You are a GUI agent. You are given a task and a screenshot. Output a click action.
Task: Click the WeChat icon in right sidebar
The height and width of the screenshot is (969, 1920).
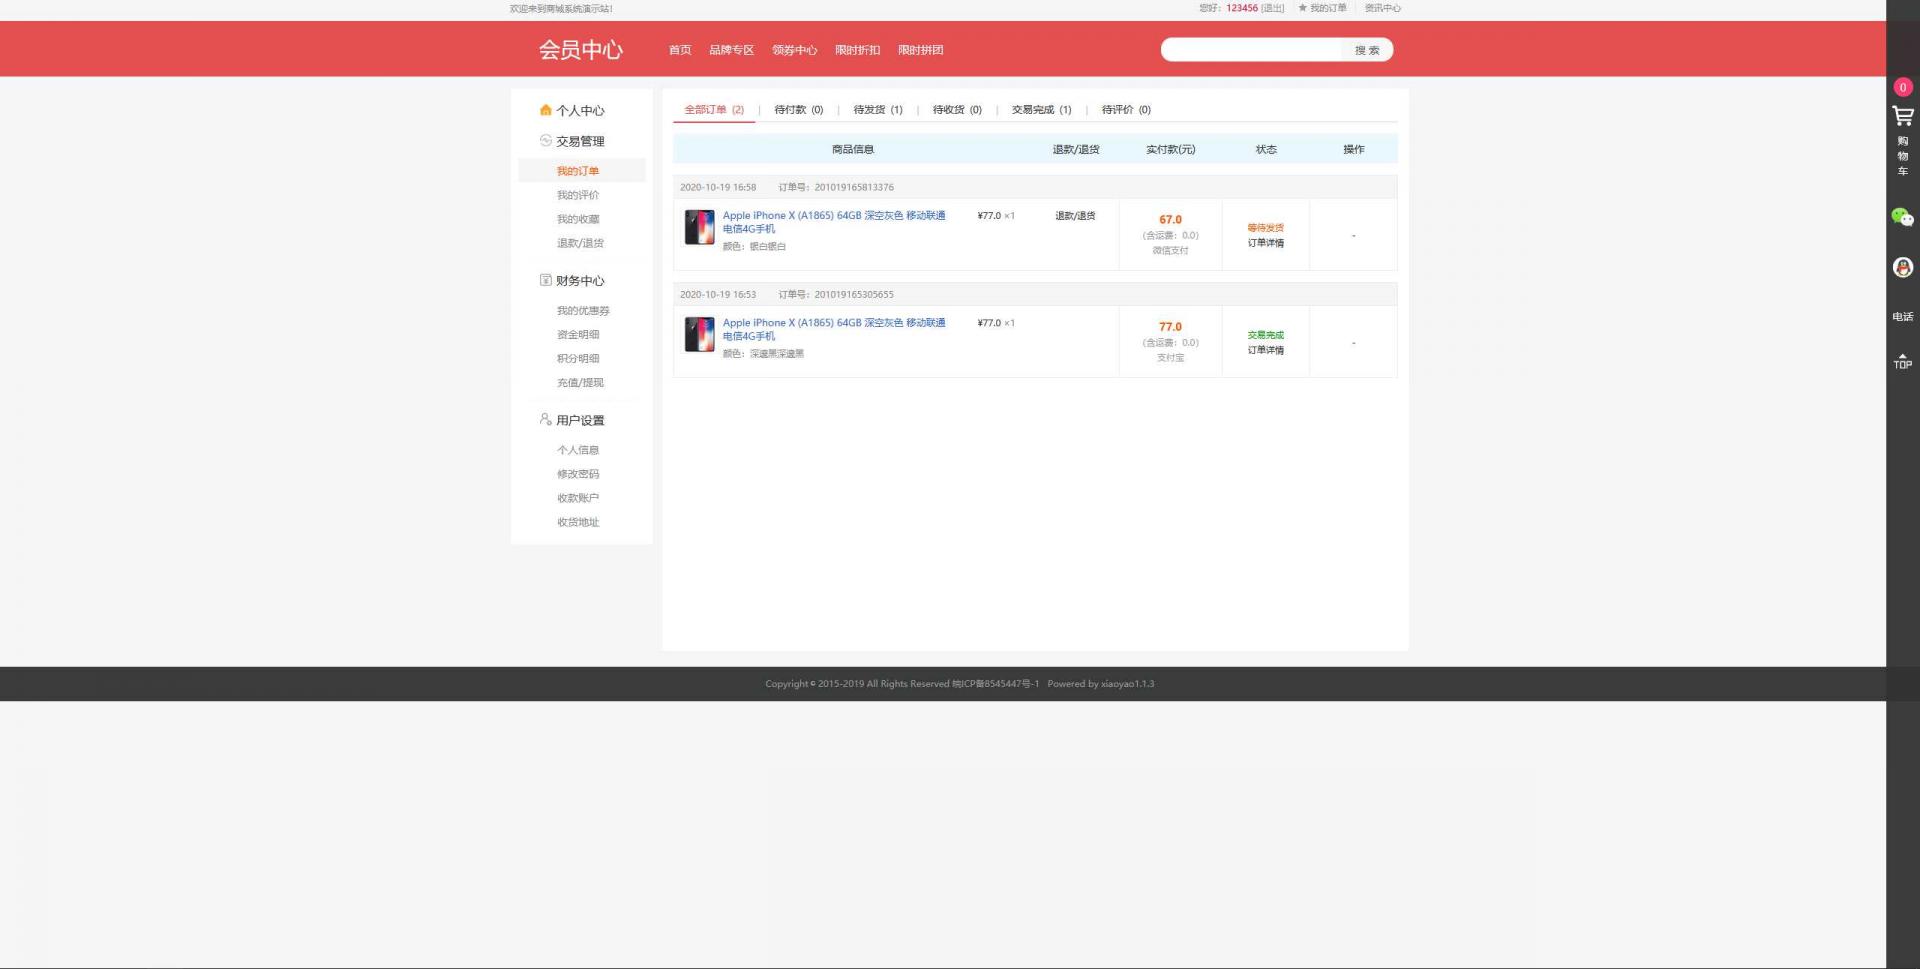pyautogui.click(x=1902, y=217)
